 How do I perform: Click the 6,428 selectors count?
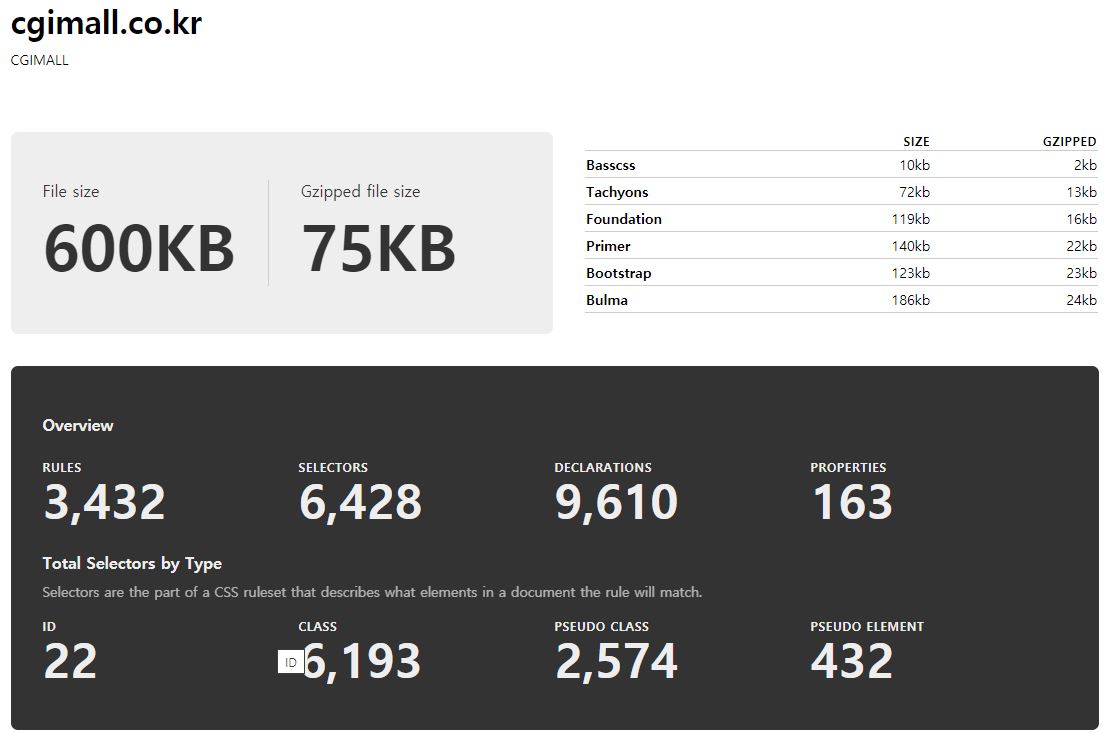point(360,502)
